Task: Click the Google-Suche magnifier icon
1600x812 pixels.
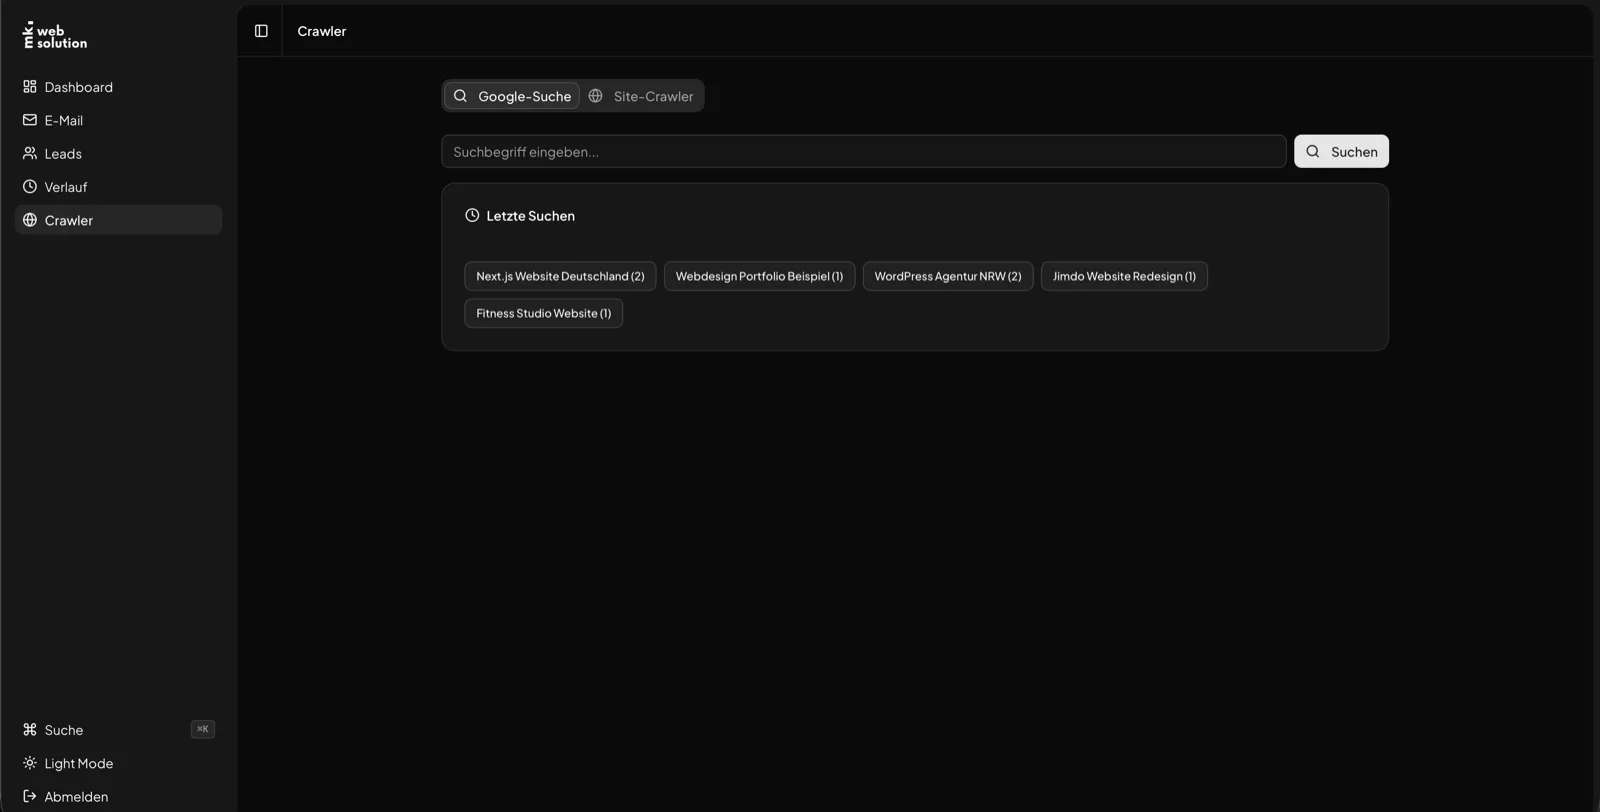Action: (460, 96)
